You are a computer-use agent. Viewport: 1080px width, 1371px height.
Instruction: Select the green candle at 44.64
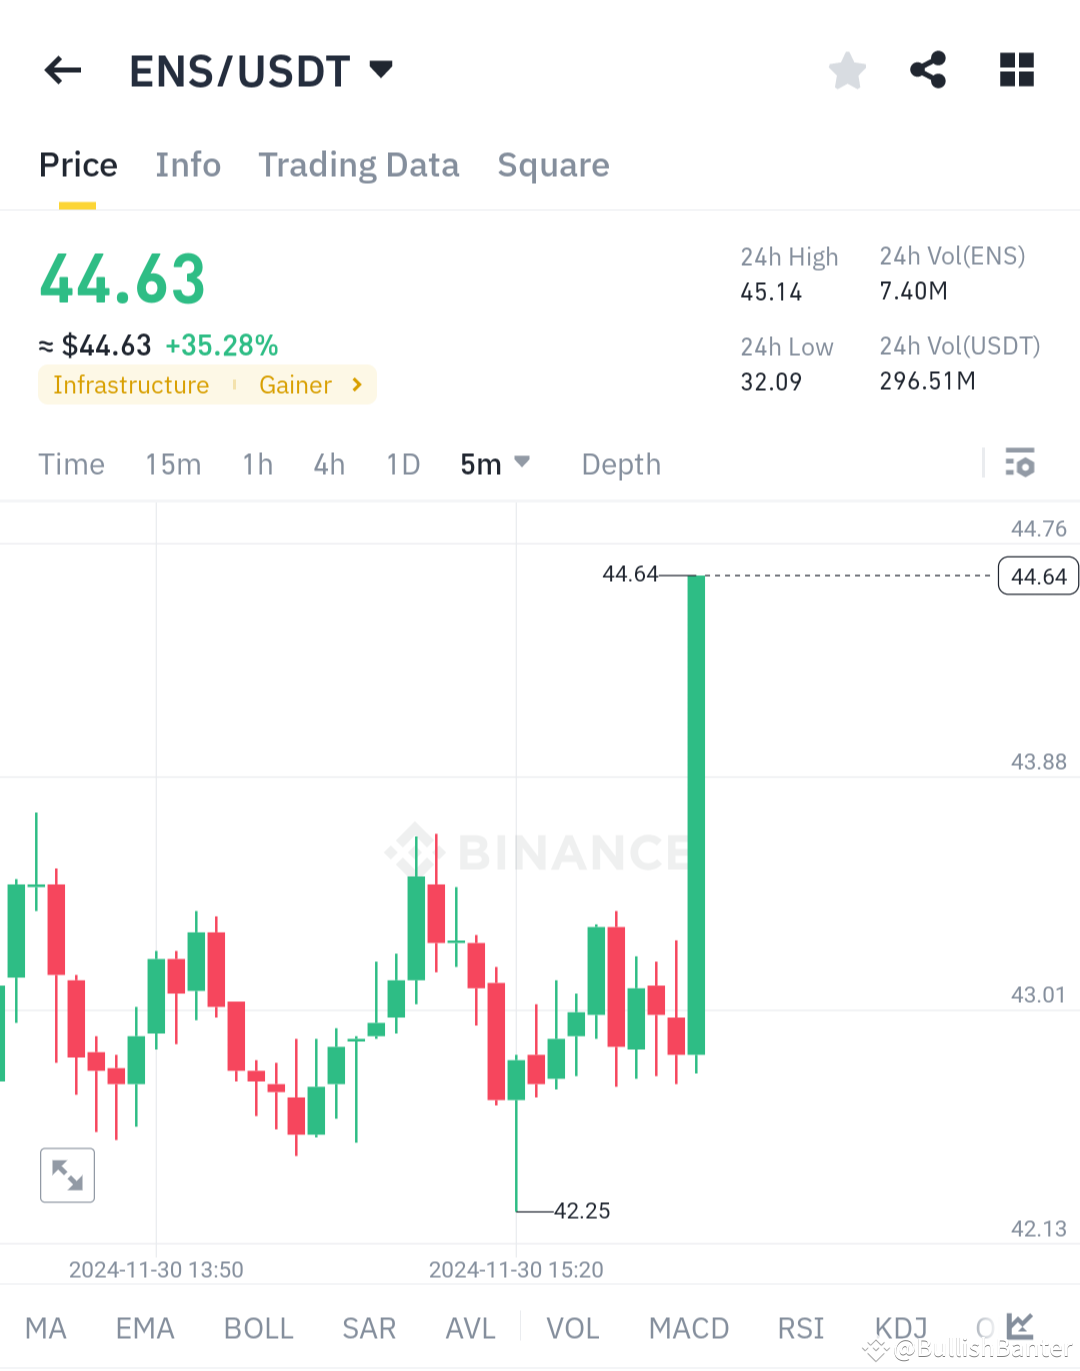coord(695,800)
